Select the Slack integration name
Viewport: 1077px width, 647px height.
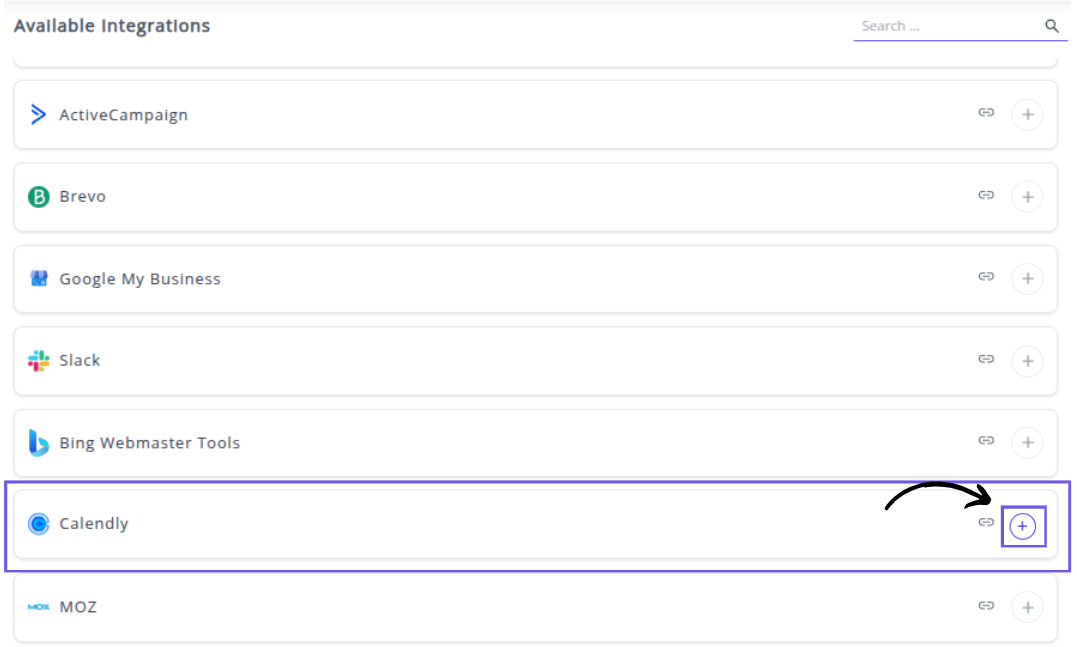click(80, 361)
